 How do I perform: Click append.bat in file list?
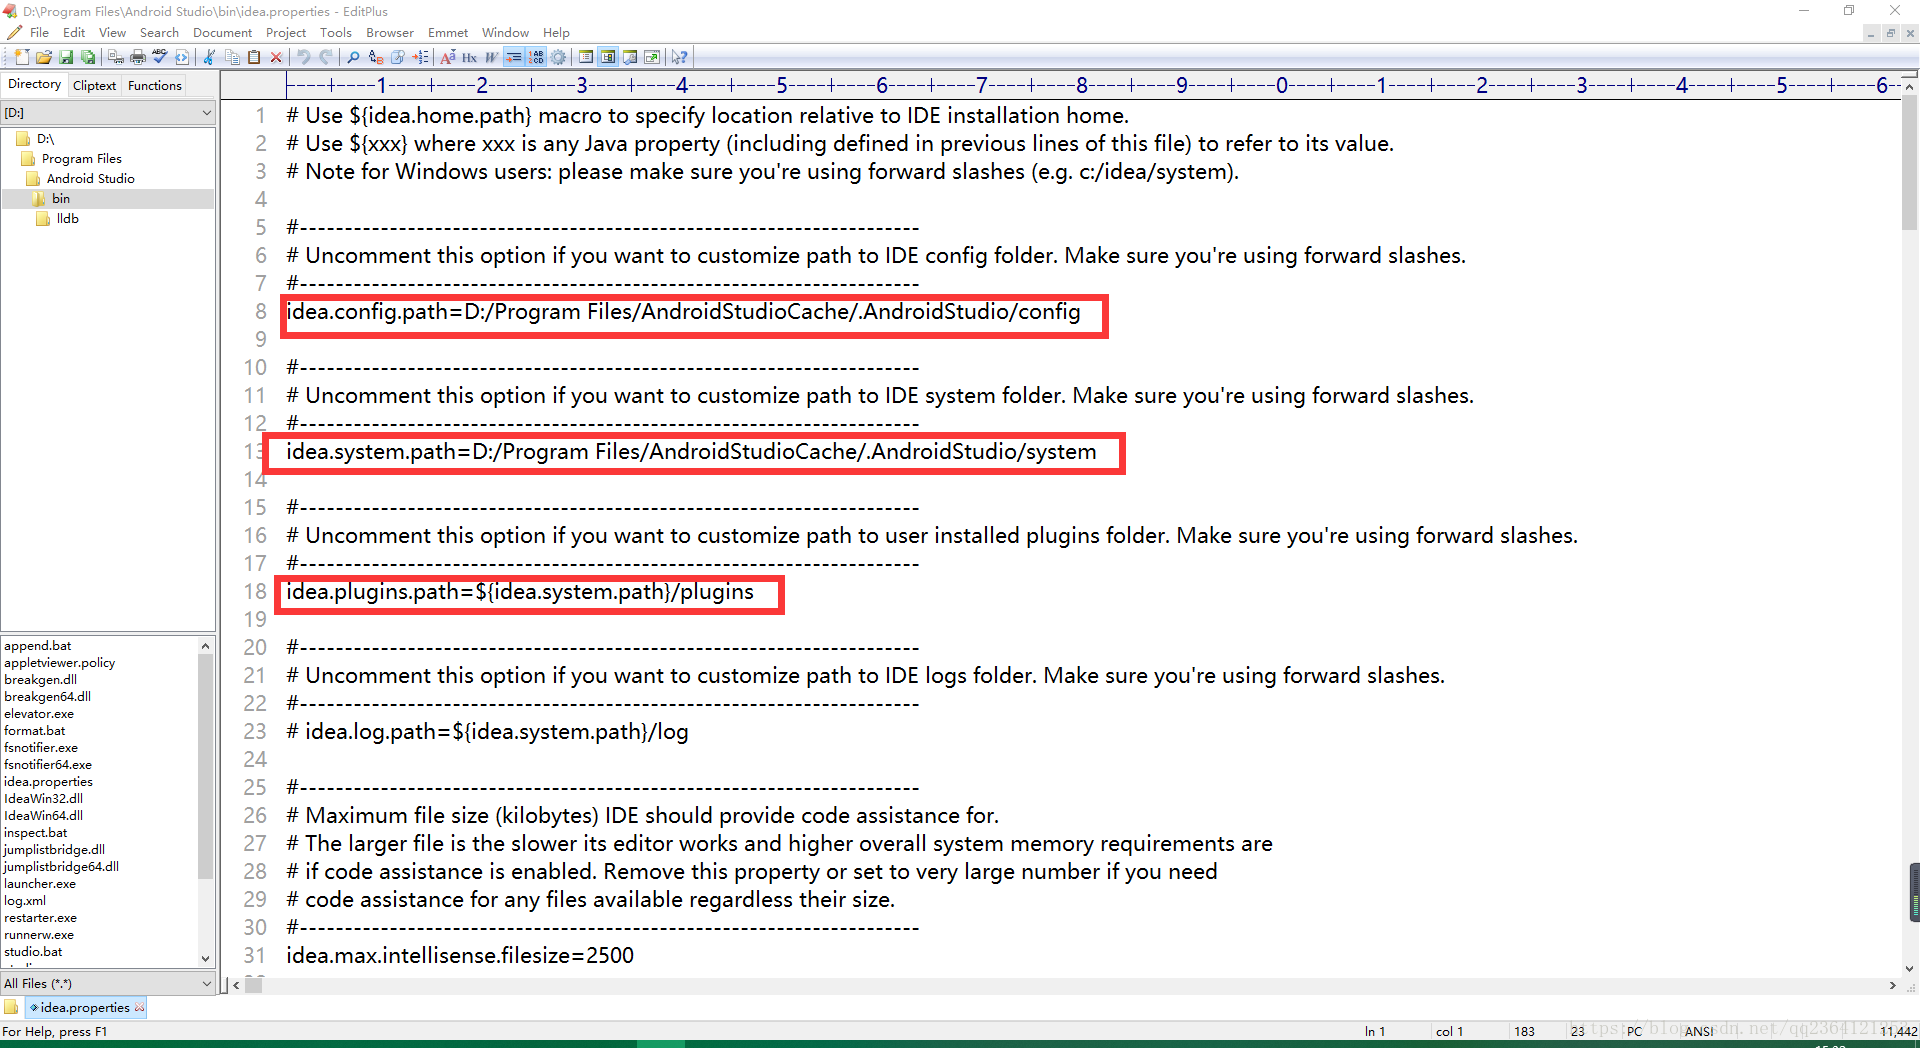(x=38, y=646)
